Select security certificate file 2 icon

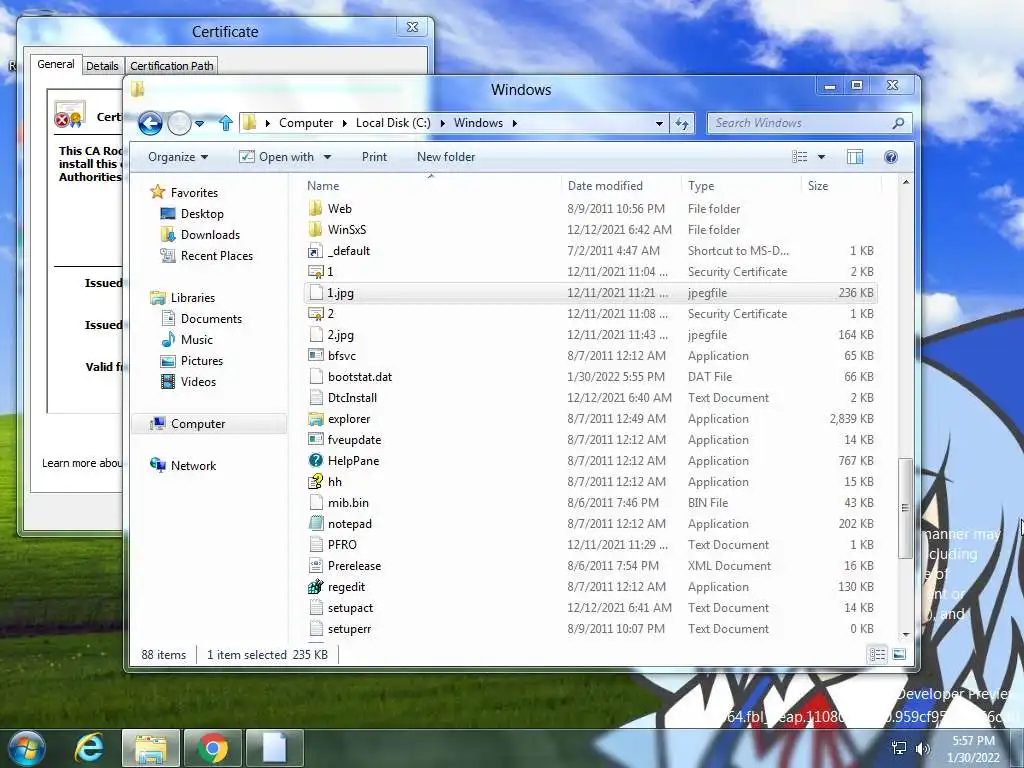315,313
